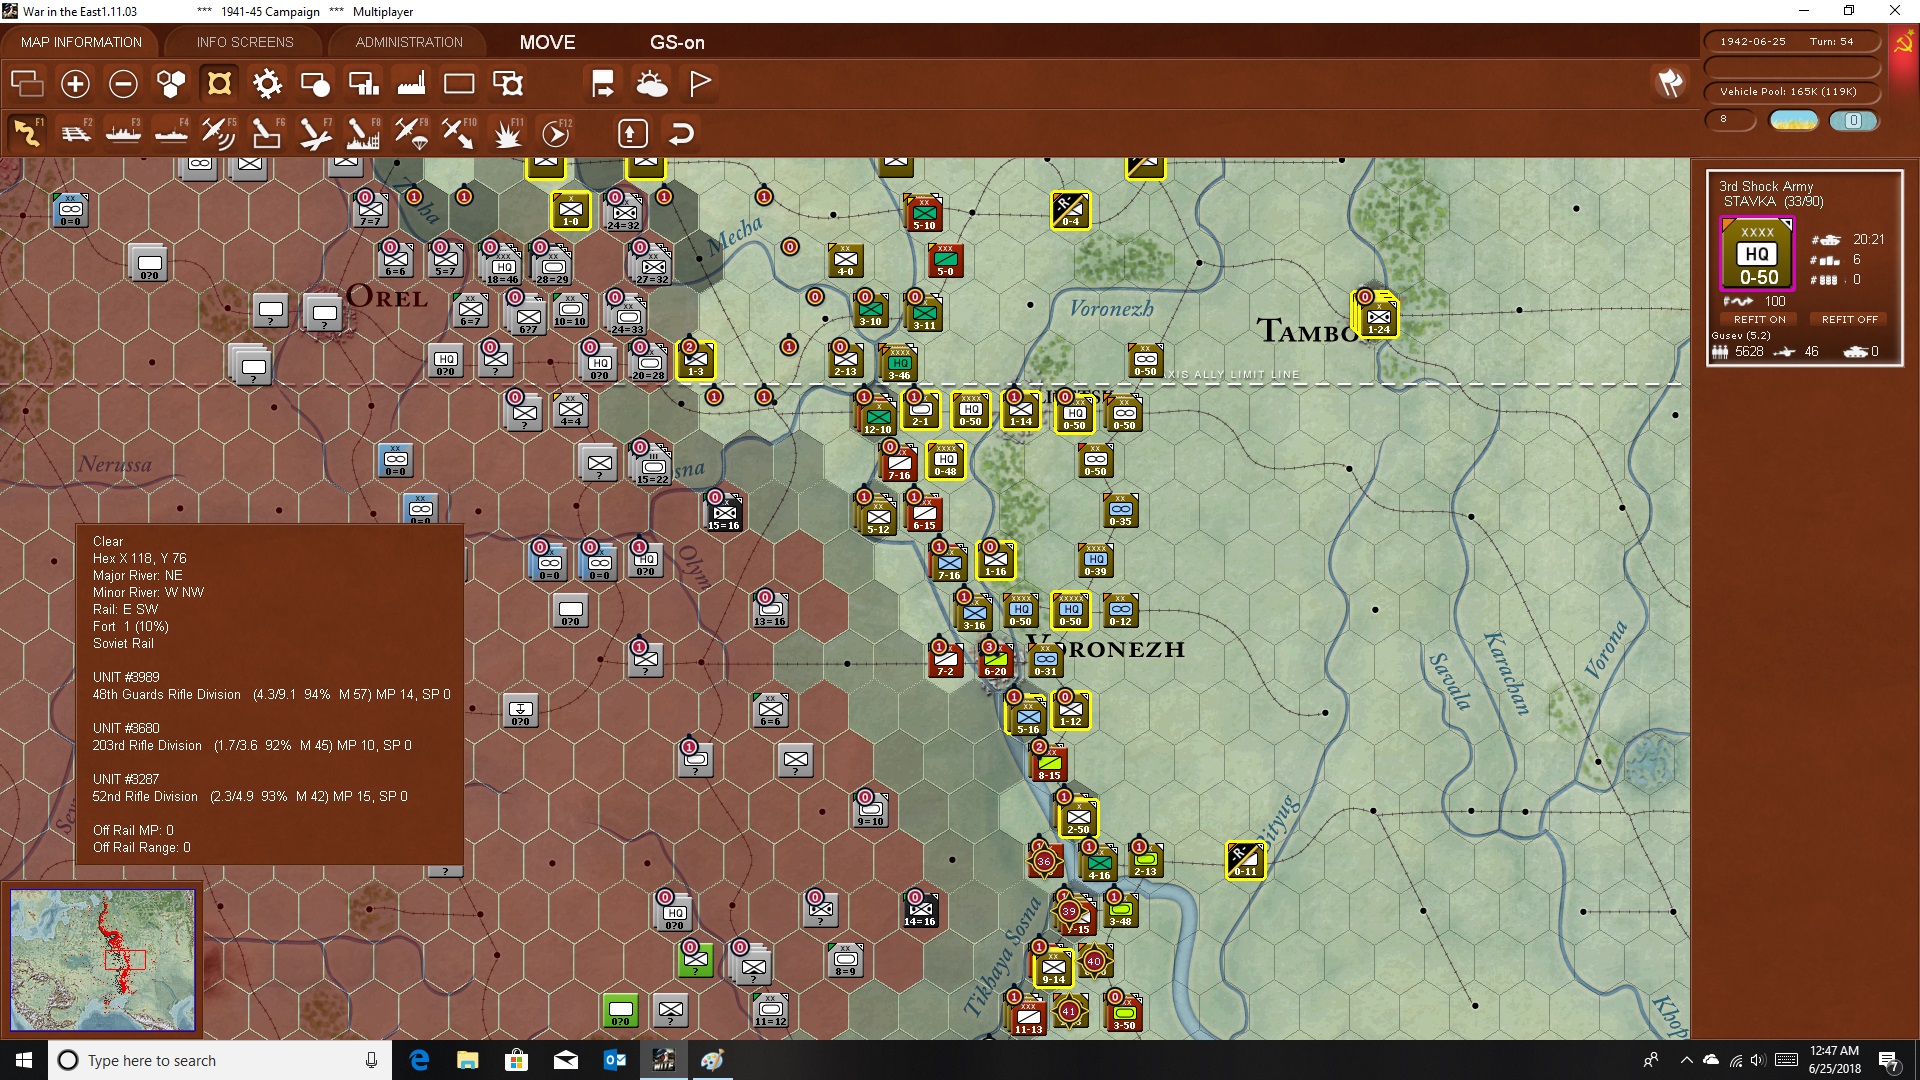Screen dimensions: 1920x1080
Task: Click the flag-with-arrow toolbar icon
Action: click(x=603, y=84)
